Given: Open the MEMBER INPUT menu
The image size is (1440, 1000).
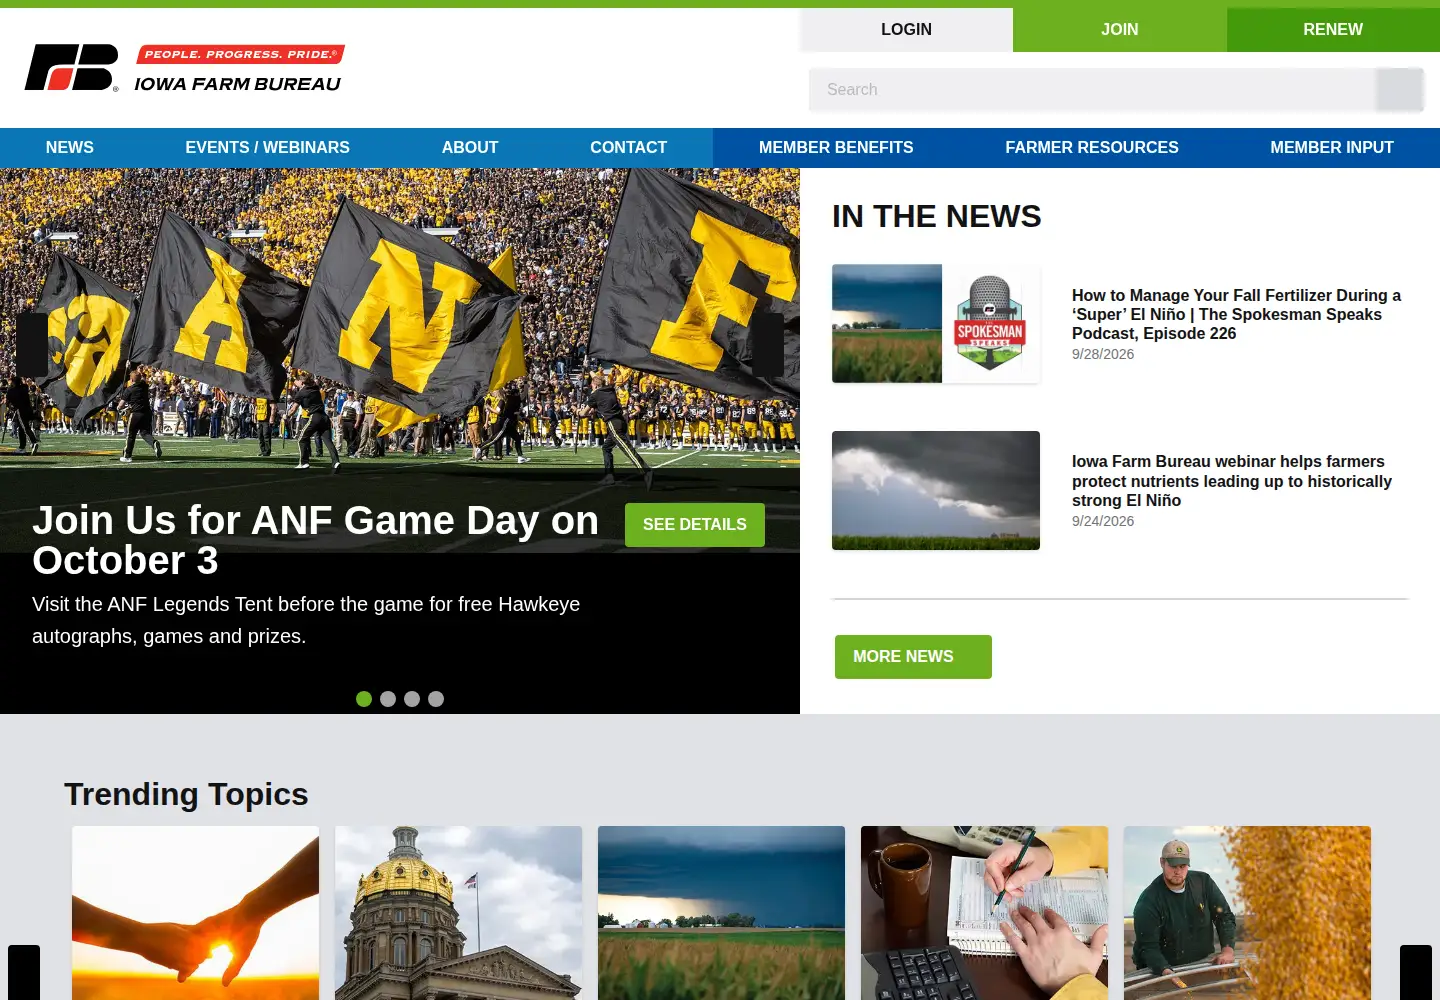Looking at the screenshot, I should pos(1332,148).
